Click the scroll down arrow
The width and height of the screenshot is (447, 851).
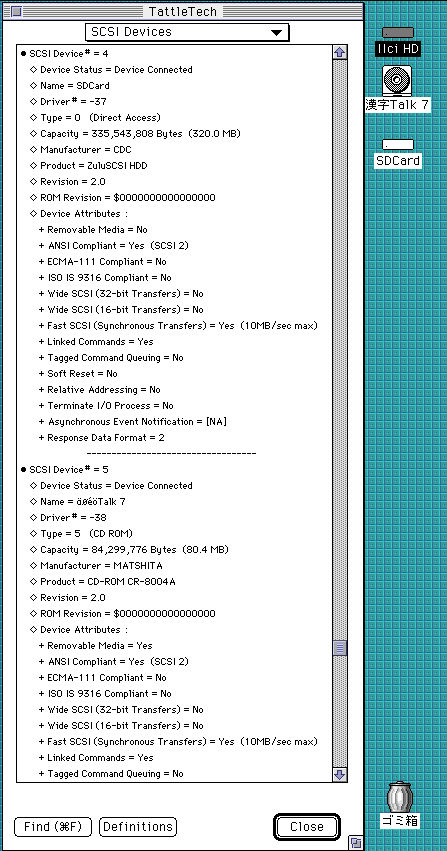tap(340, 774)
